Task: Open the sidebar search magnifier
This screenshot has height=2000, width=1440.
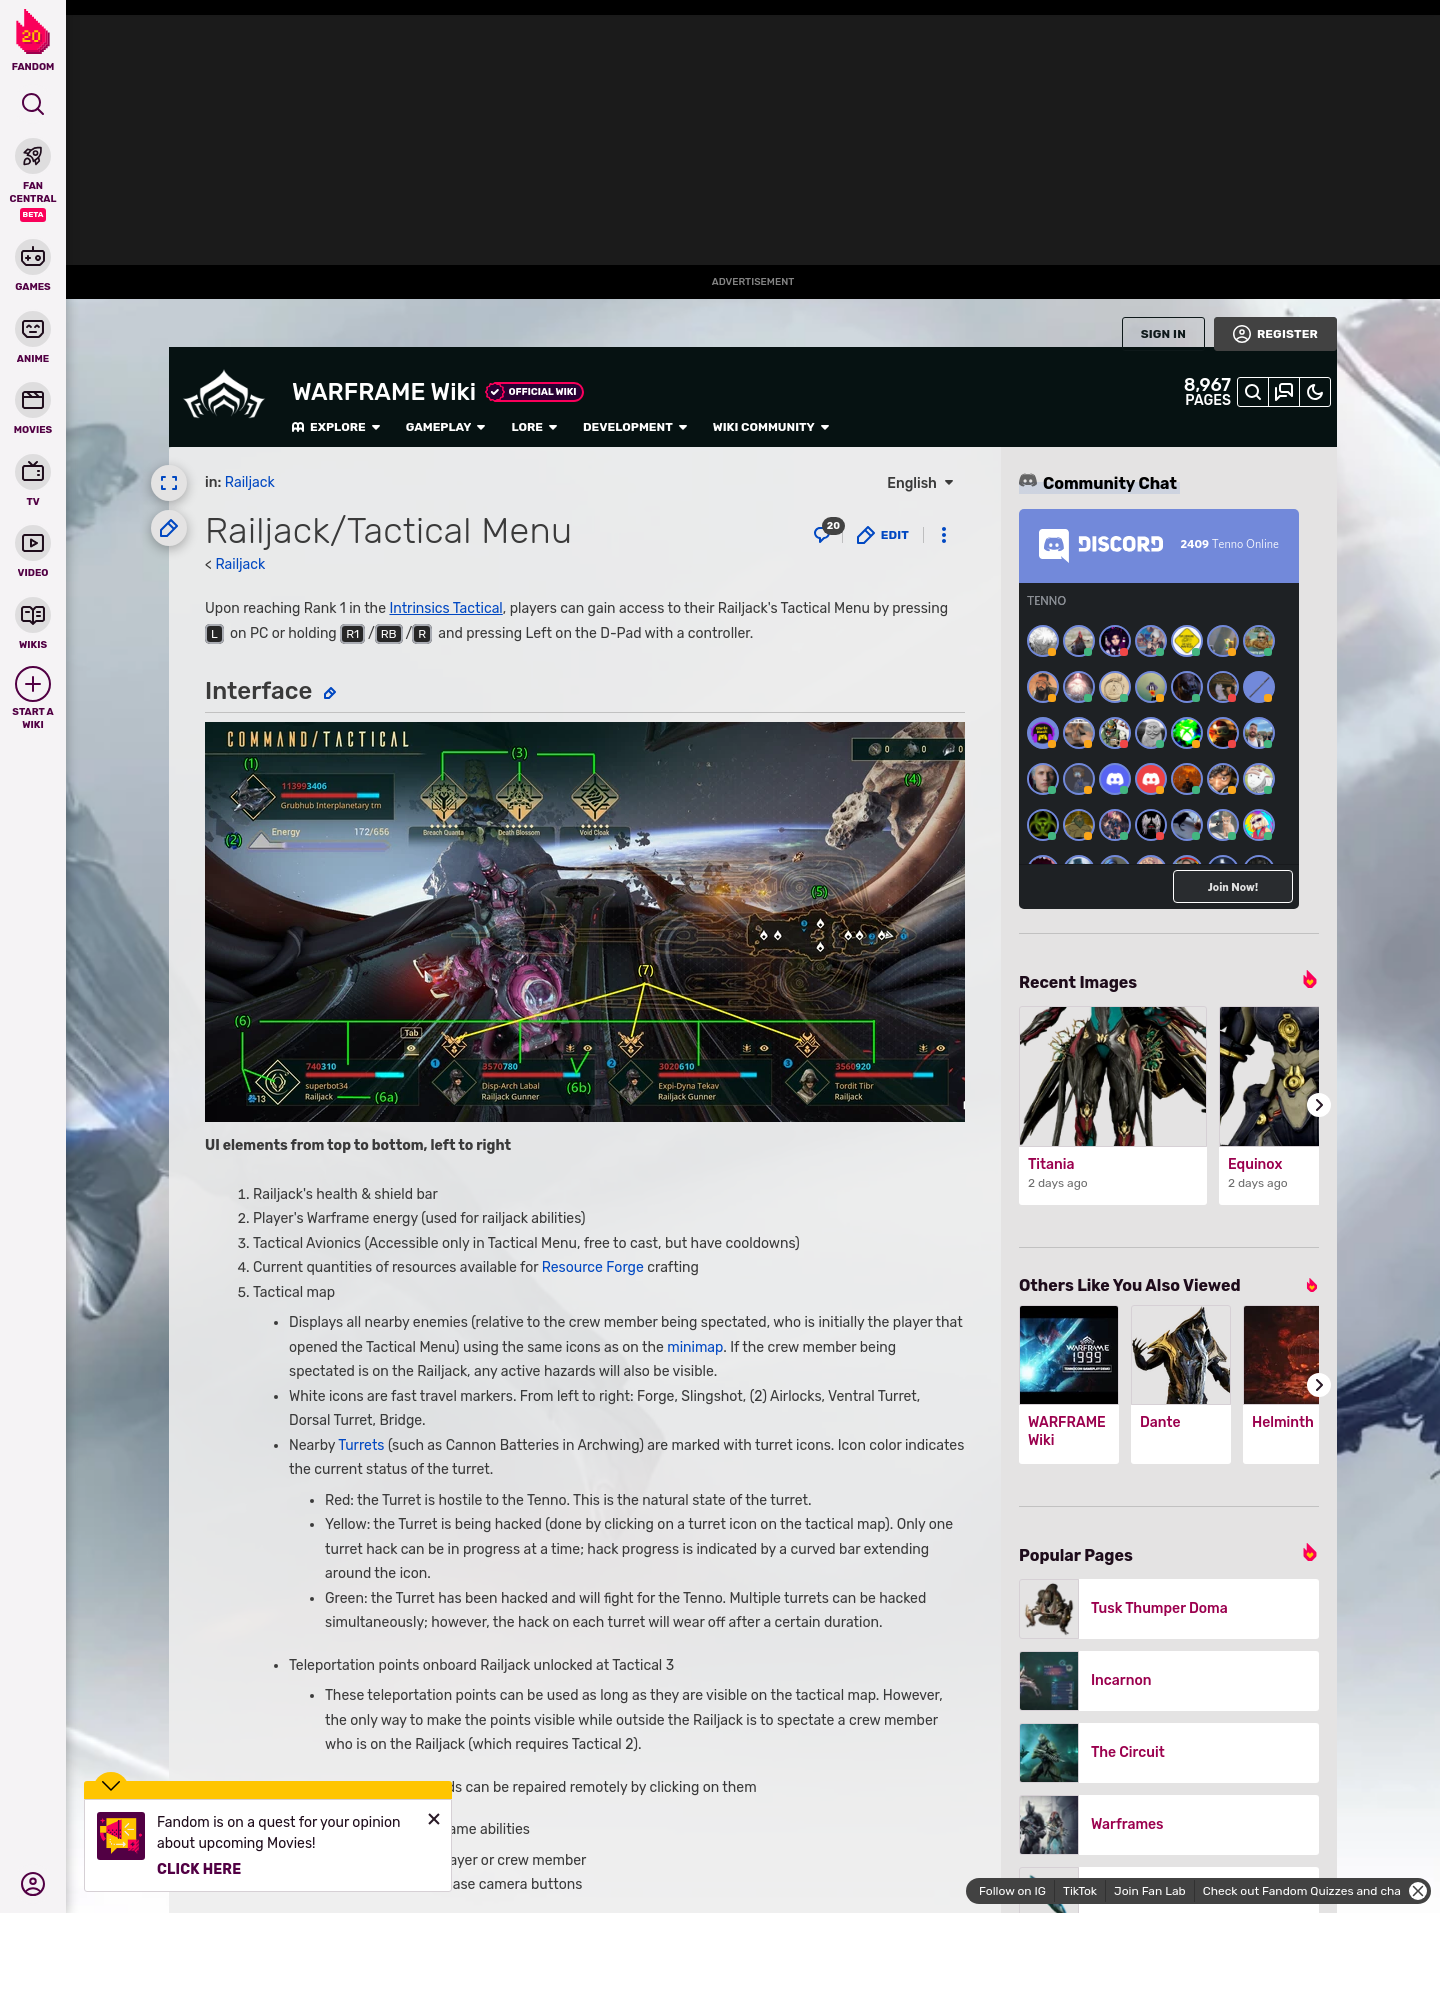Action: [33, 104]
